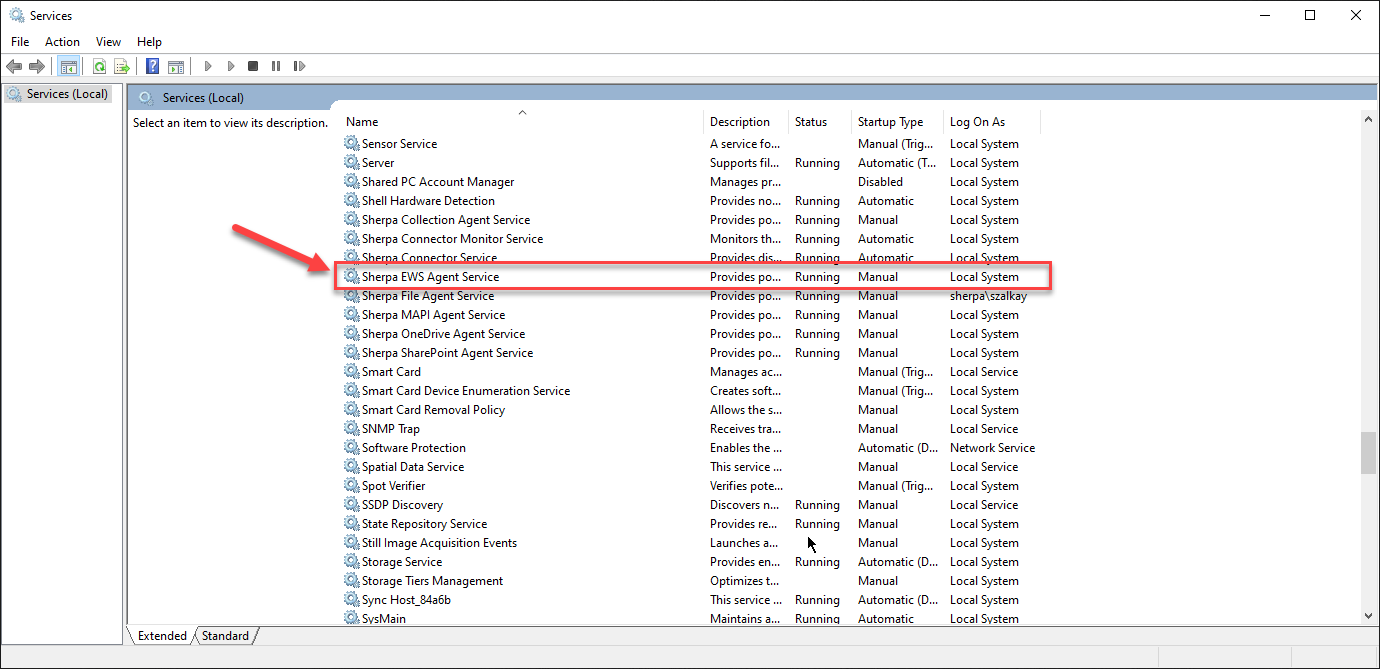Screen dimensions: 1380x669
Task: Click the Back arrow in toolbar
Action: pos(14,67)
